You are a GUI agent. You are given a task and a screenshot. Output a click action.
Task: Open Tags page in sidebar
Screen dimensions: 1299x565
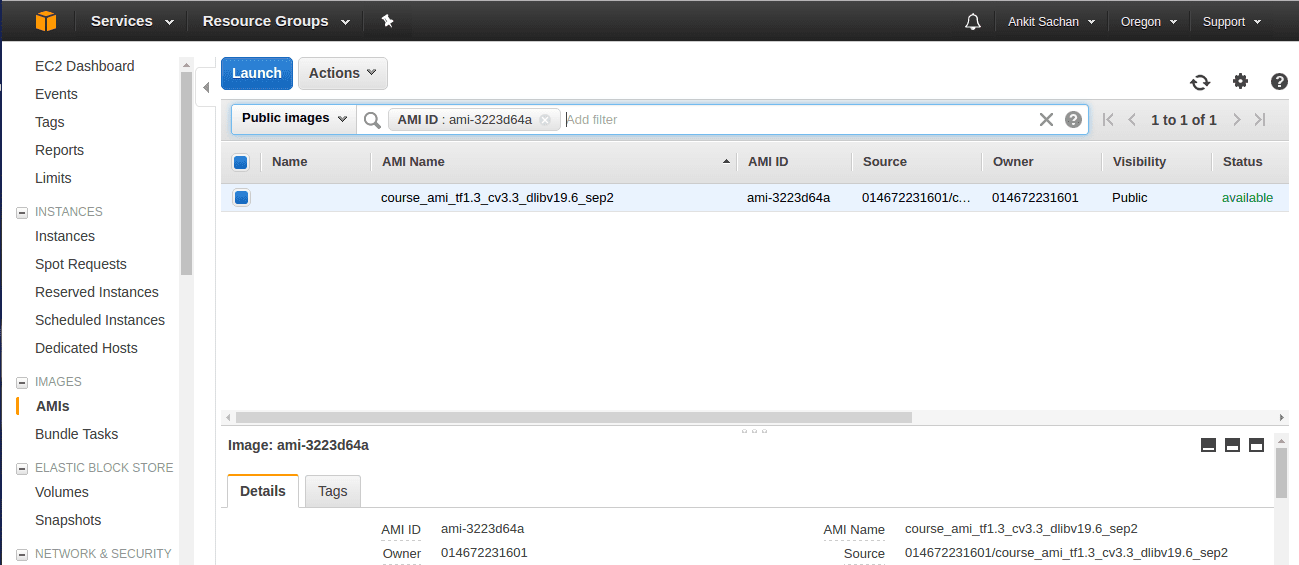click(x=50, y=122)
